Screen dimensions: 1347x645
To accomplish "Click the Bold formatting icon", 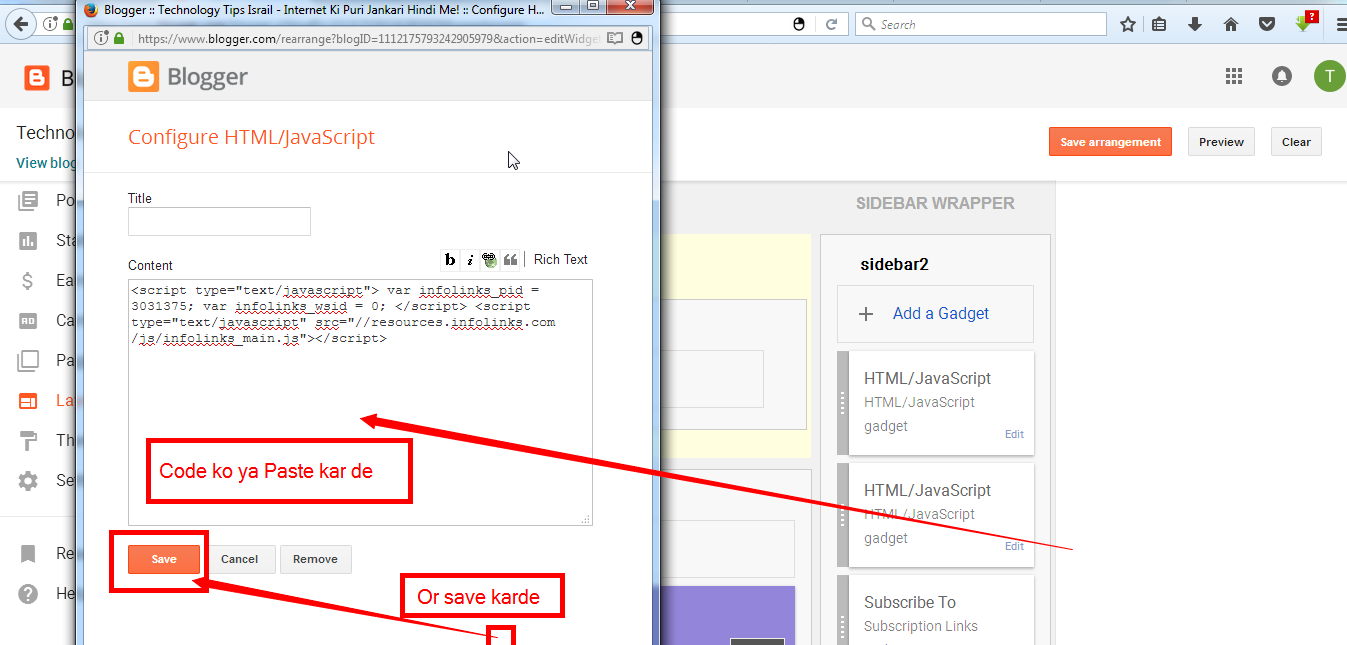I will pos(450,260).
